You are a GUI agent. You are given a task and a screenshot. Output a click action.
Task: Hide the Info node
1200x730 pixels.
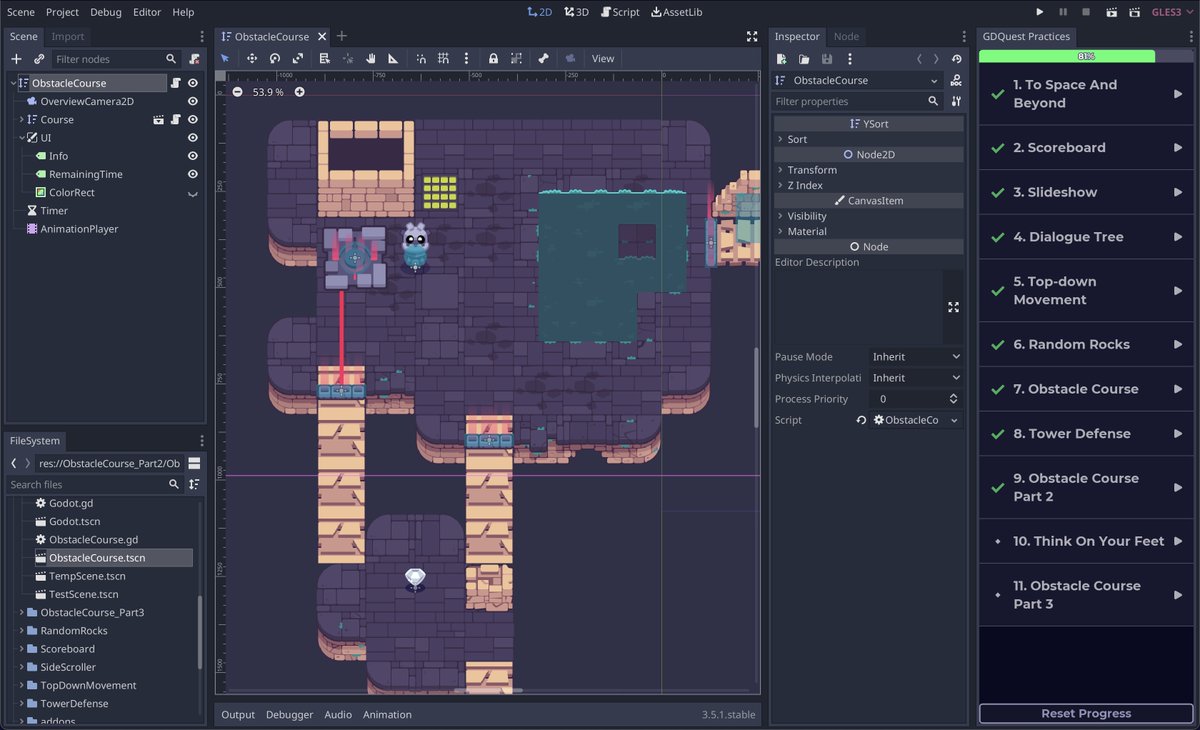tap(193, 156)
